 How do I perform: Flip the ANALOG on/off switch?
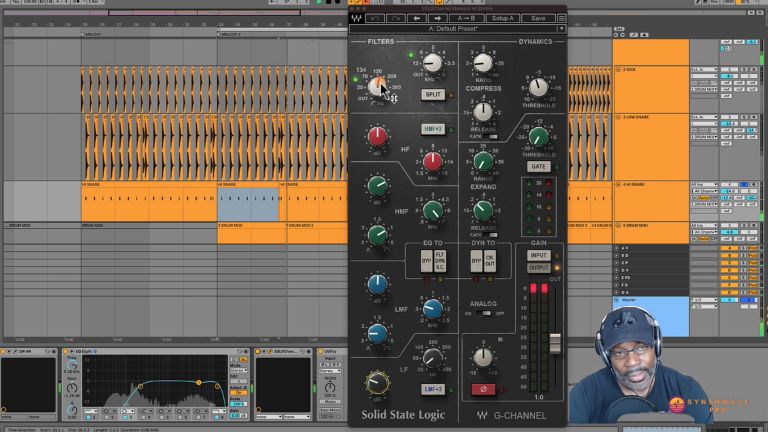(483, 313)
